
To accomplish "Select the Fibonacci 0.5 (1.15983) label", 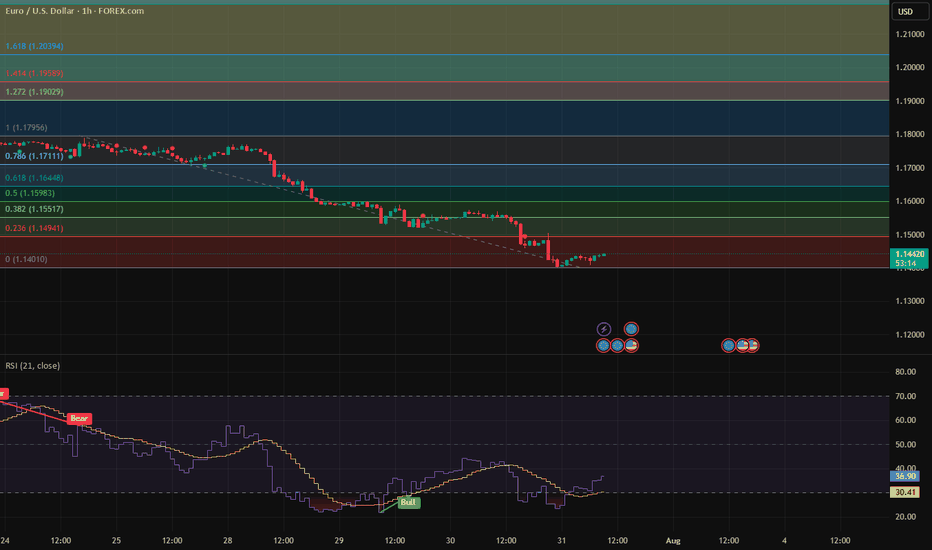I will pos(30,193).
